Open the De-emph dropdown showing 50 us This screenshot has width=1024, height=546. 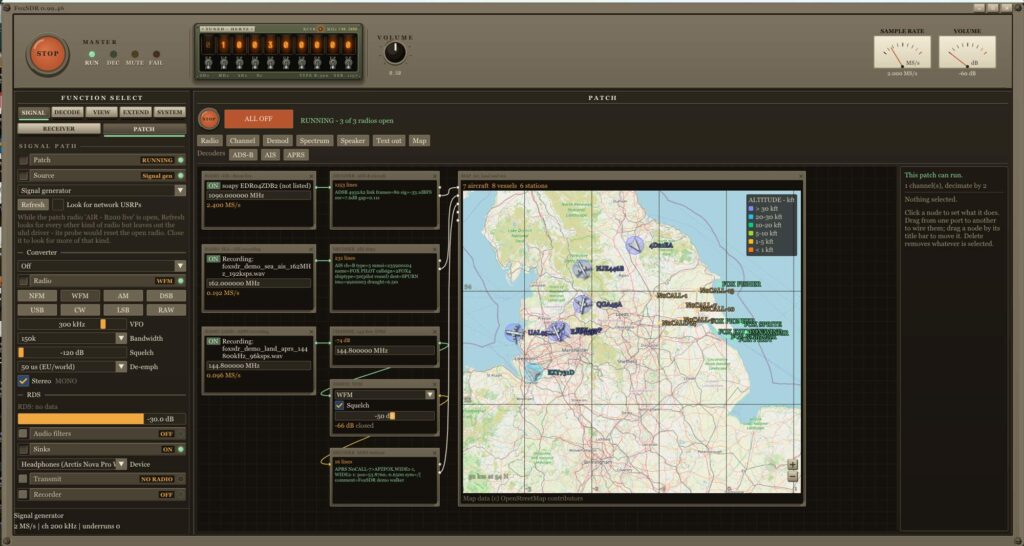(x=72, y=366)
